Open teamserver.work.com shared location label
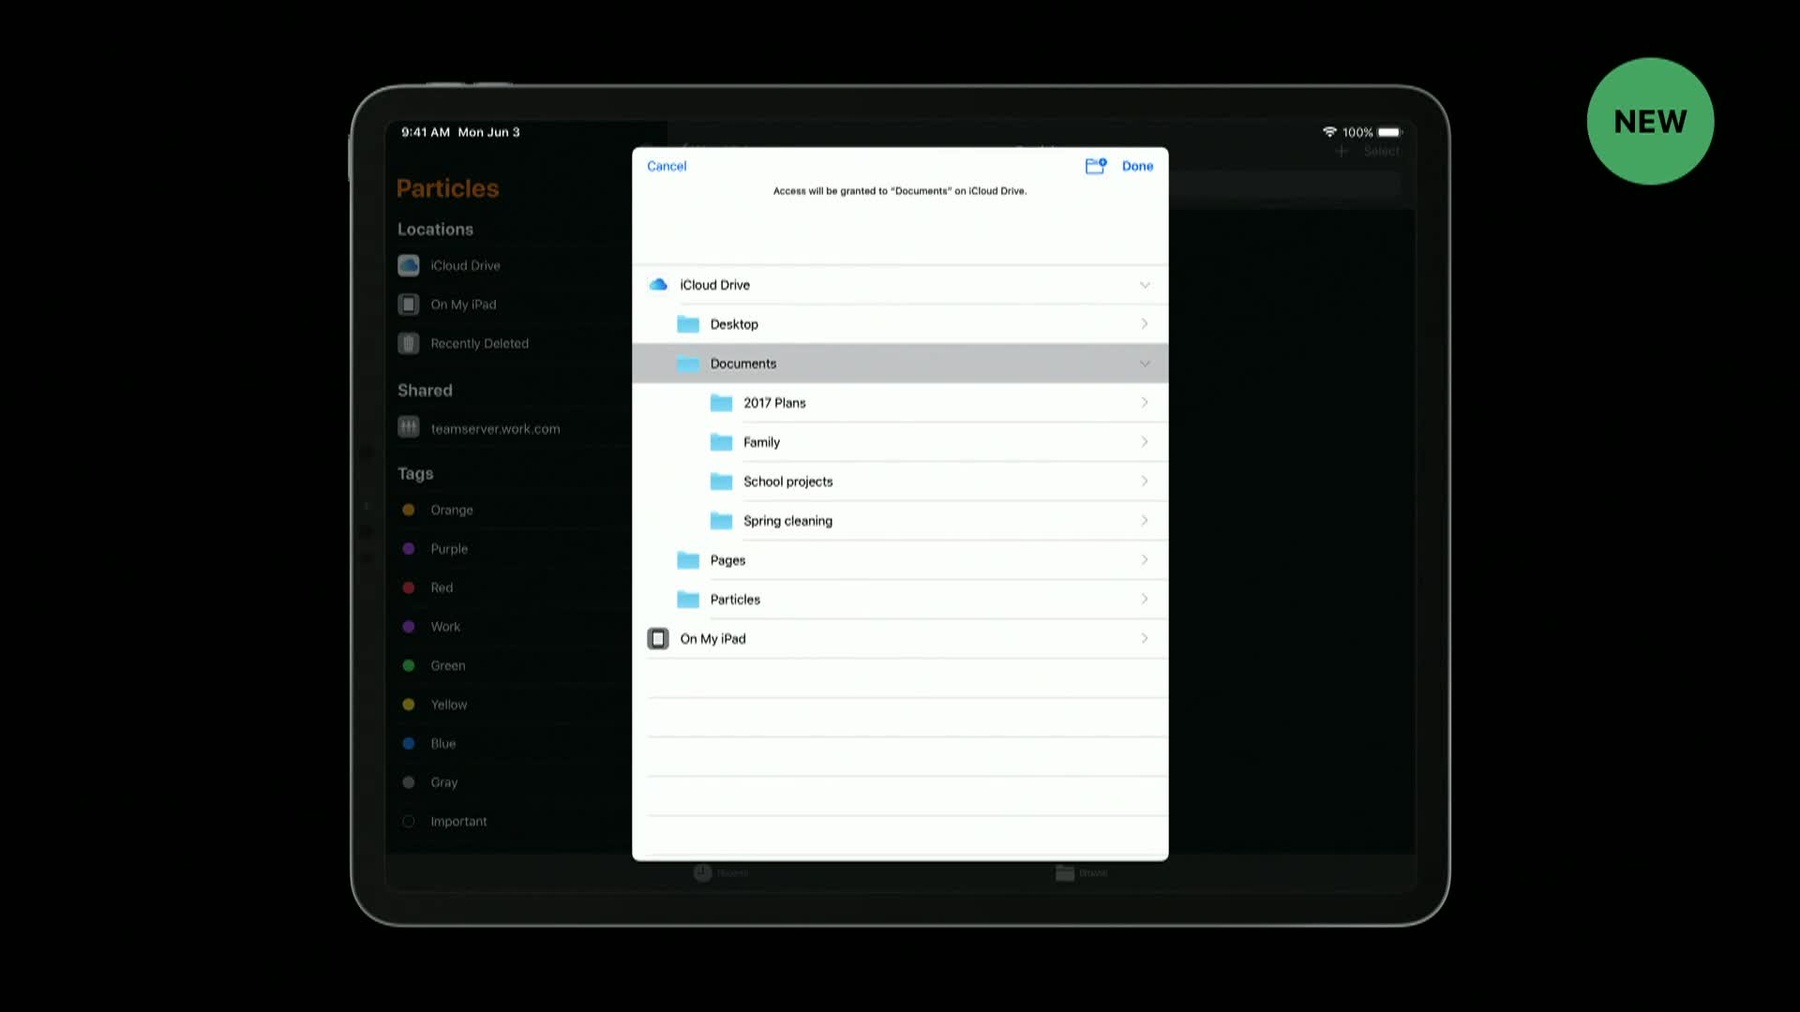The width and height of the screenshot is (1800, 1012). tap(495, 429)
